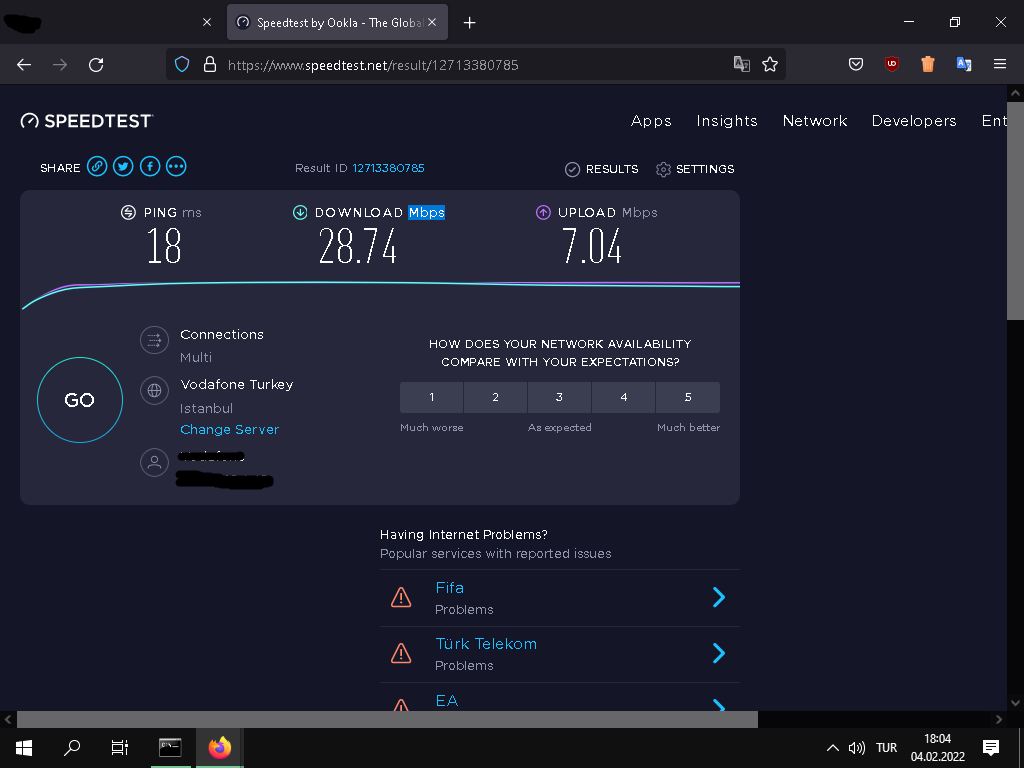1024x768 pixels.
Task: Click the user profile ISP icon
Action: 155,462
